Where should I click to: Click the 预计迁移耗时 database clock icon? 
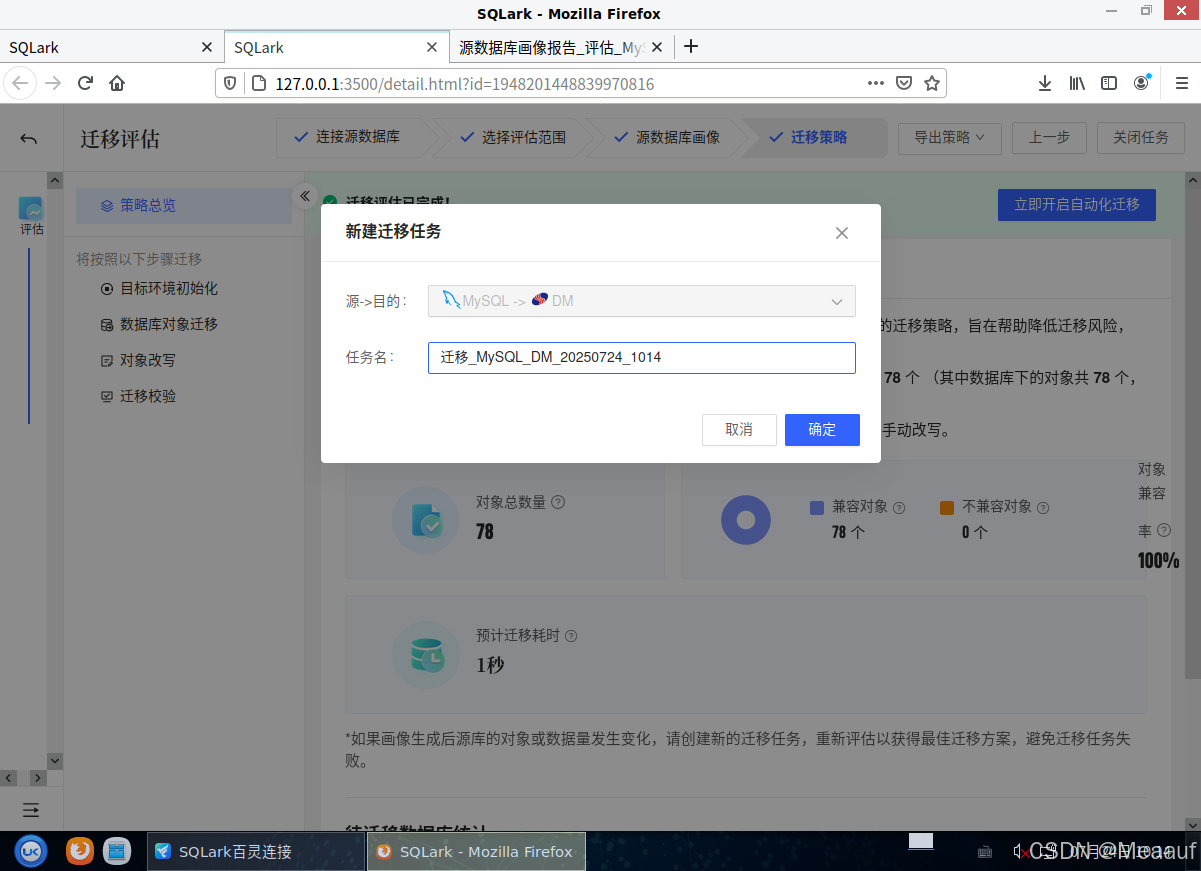coord(425,654)
